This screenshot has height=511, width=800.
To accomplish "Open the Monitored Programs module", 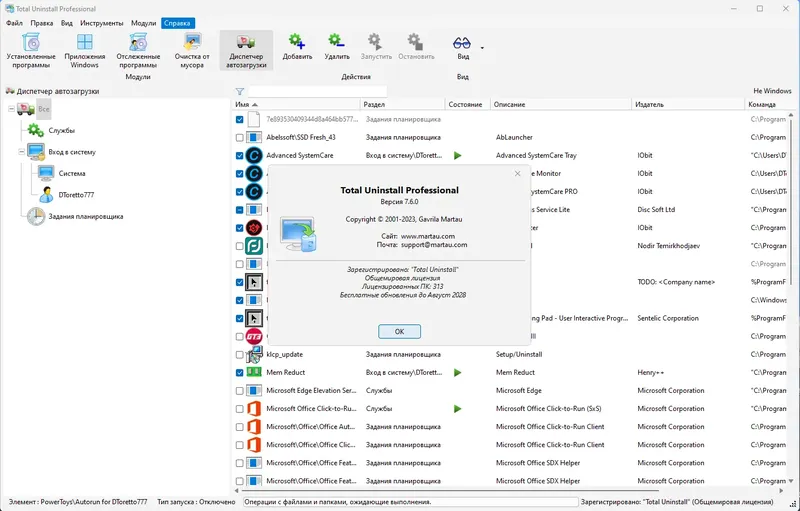I will [x=138, y=50].
